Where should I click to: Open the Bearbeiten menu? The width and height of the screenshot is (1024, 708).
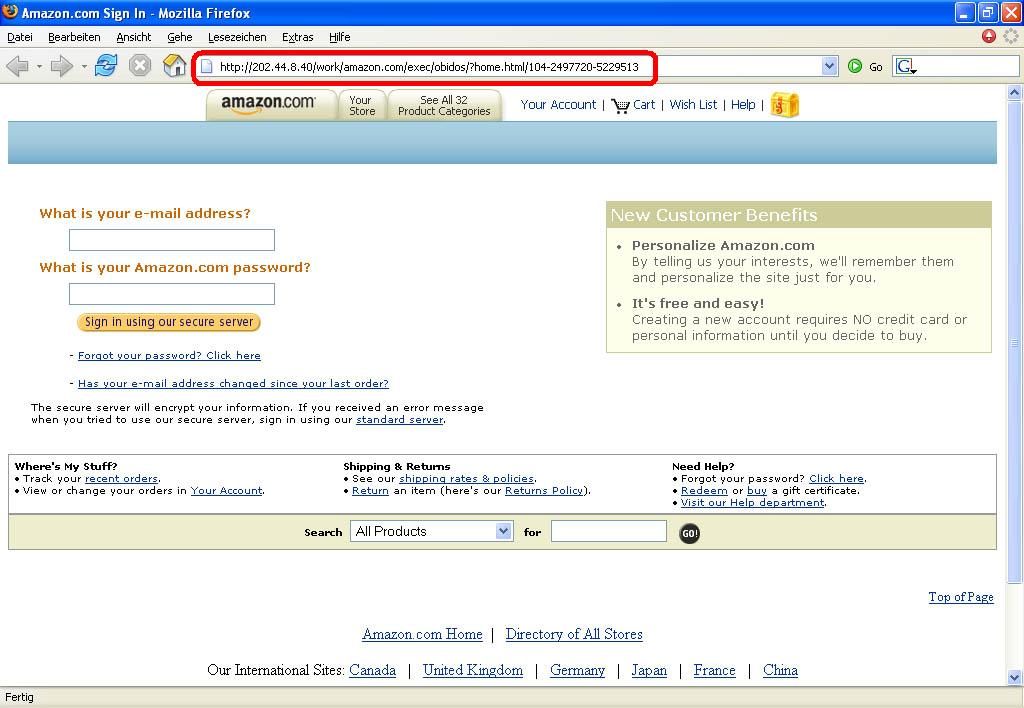tap(74, 37)
